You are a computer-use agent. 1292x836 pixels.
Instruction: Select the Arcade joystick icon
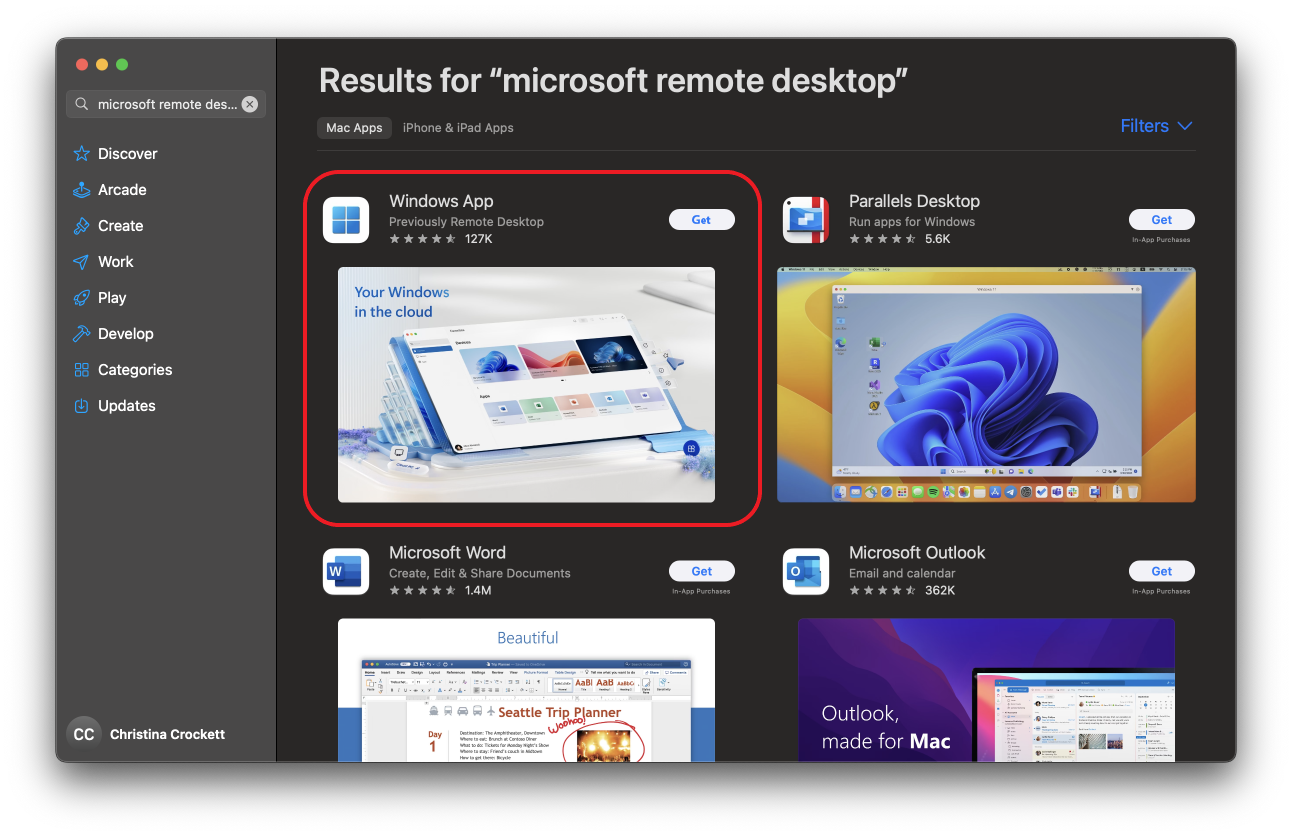coord(82,190)
